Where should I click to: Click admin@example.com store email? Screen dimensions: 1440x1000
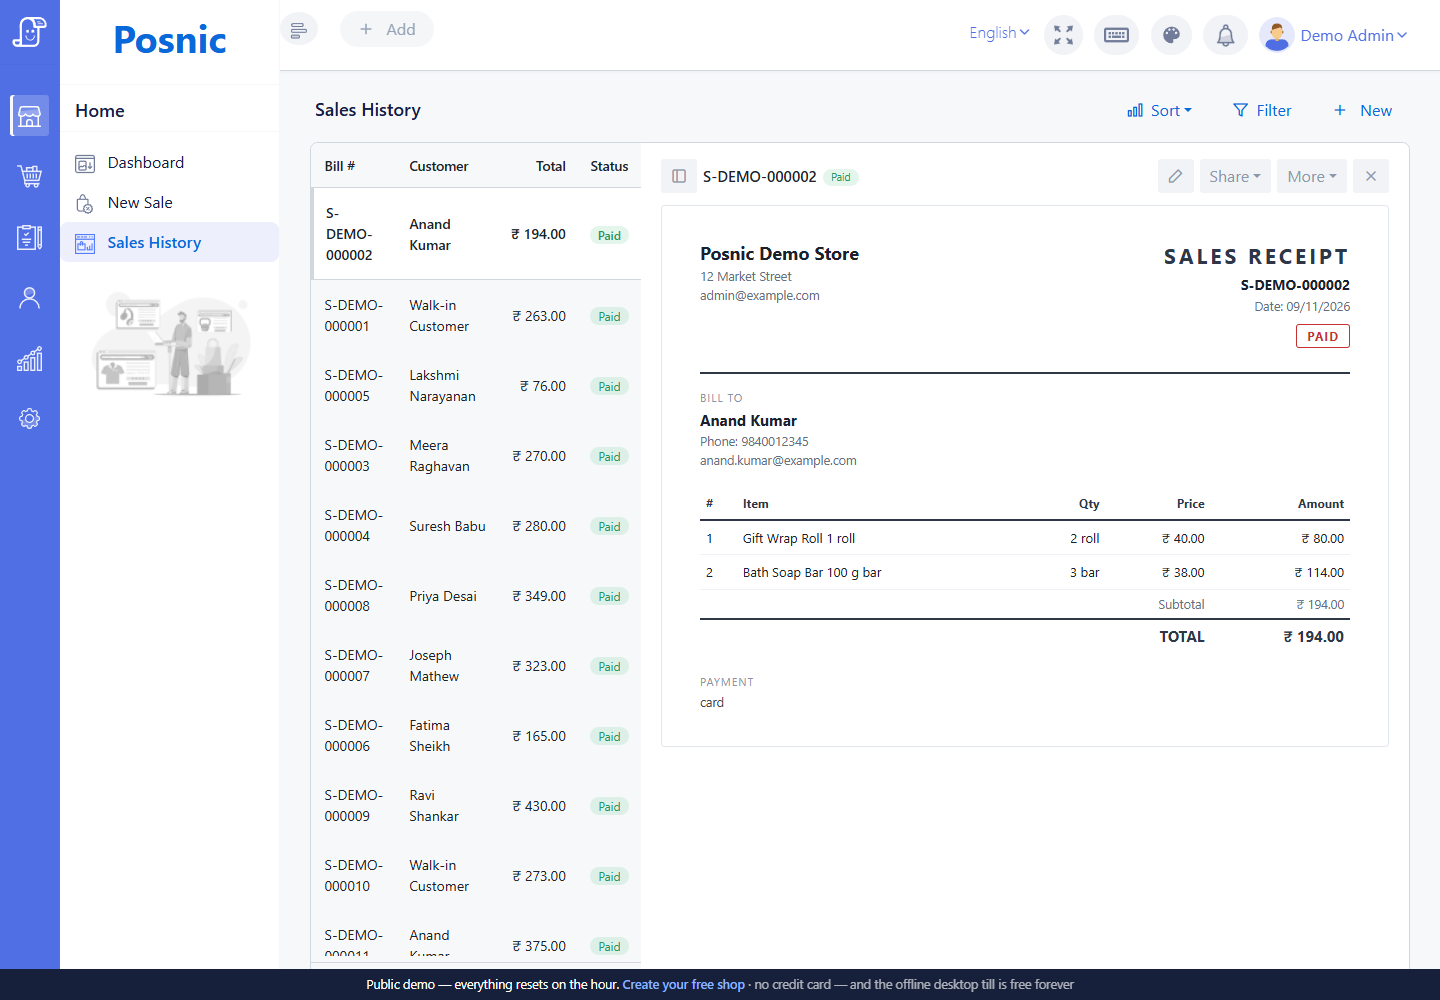point(760,296)
